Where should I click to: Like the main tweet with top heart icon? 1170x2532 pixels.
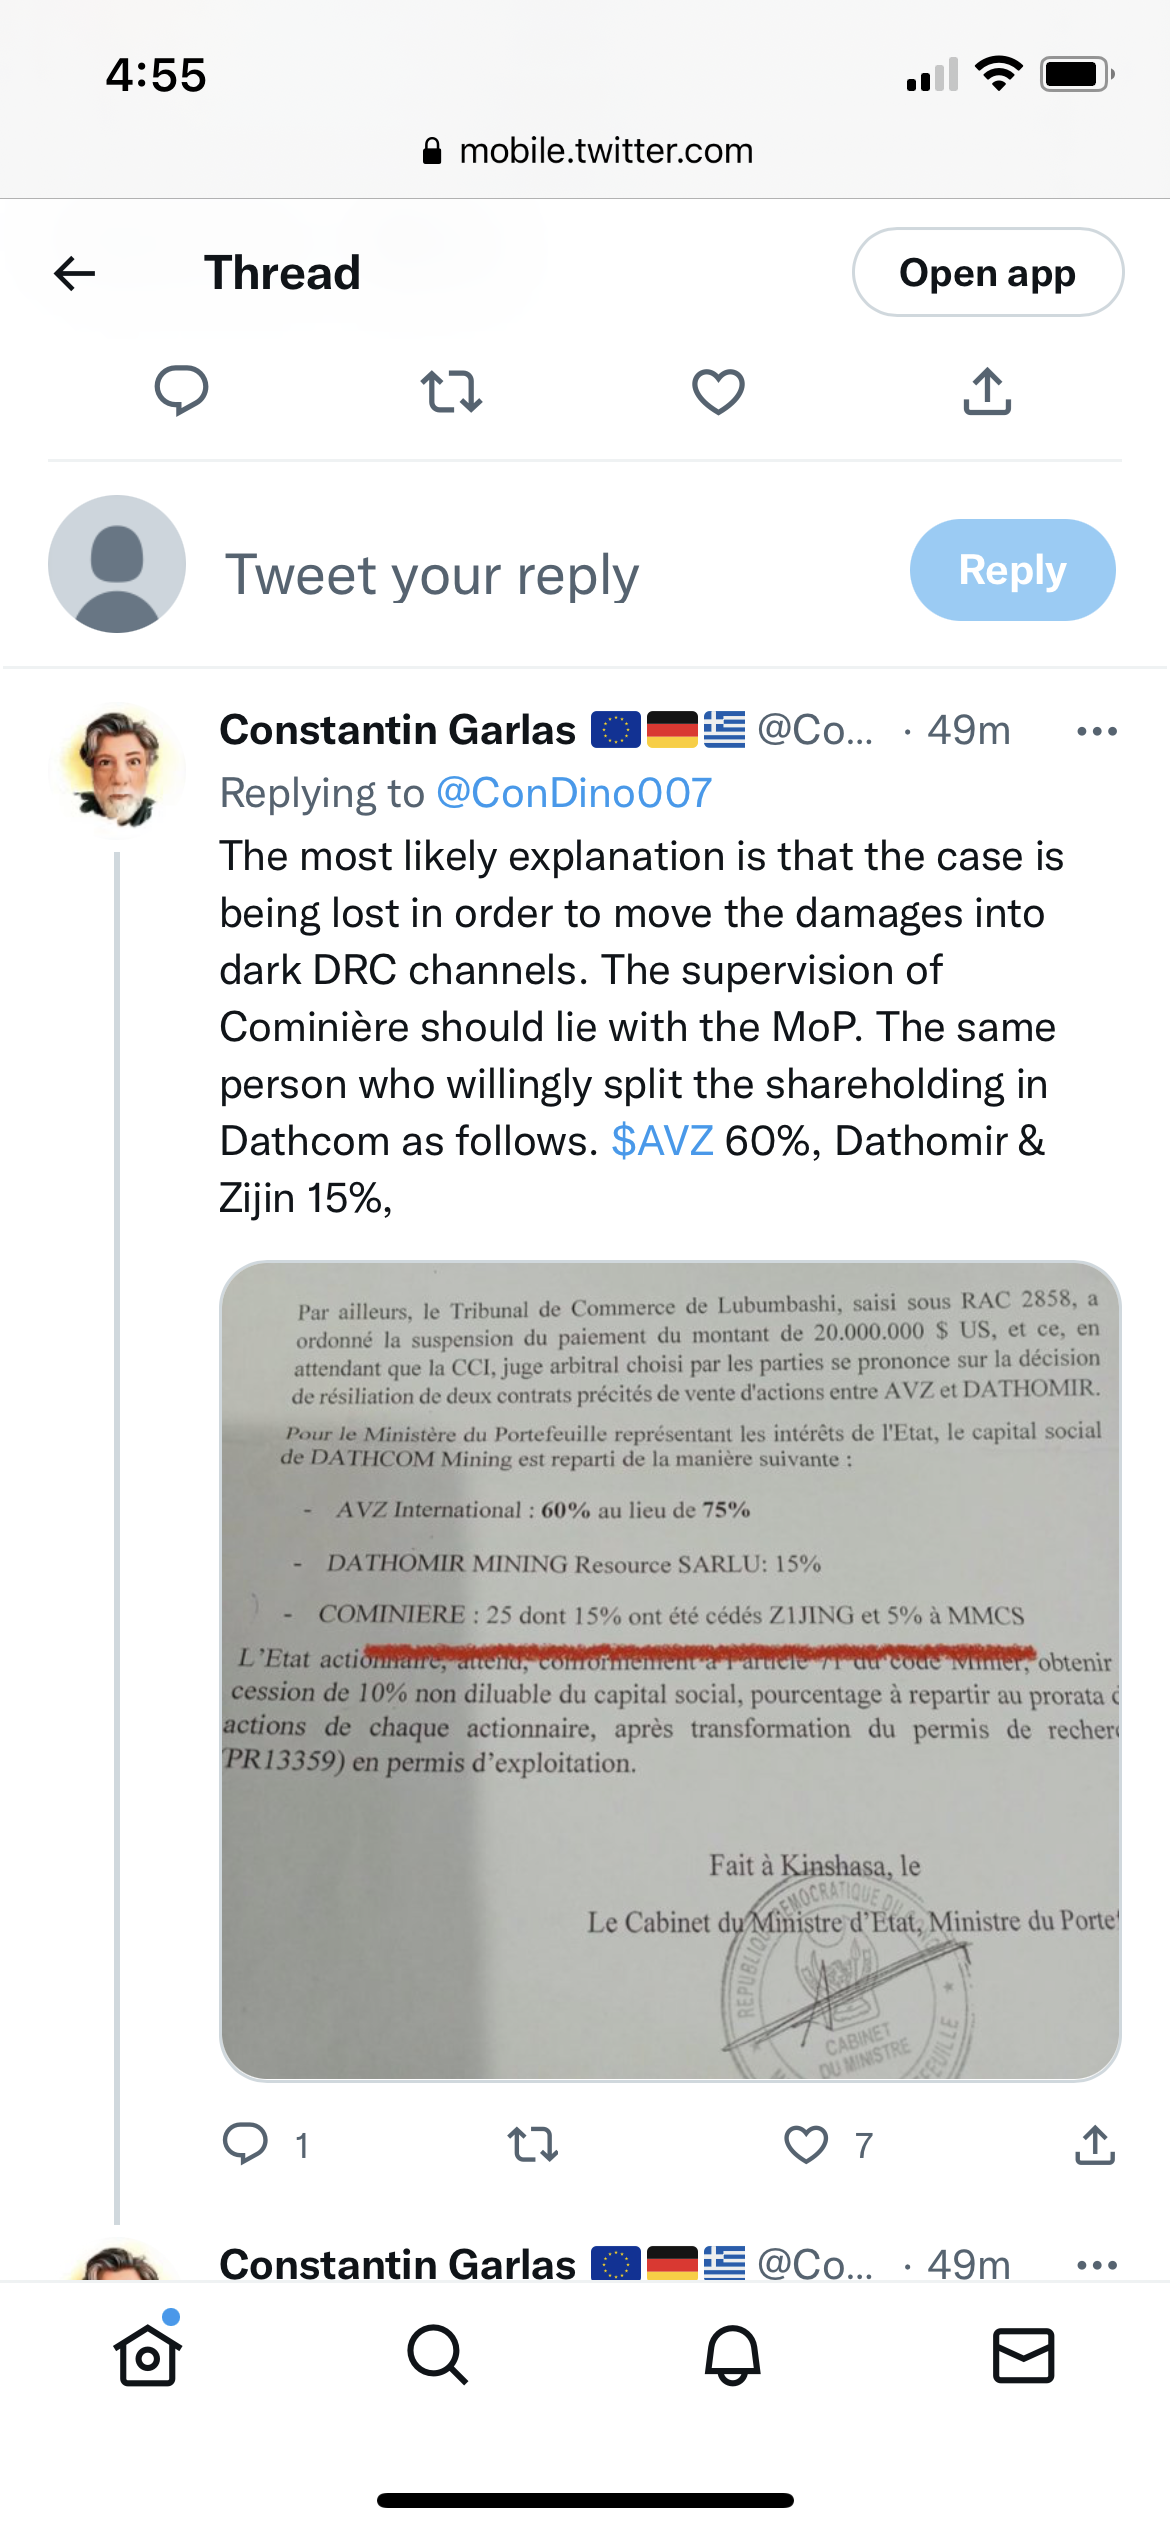pos(718,391)
